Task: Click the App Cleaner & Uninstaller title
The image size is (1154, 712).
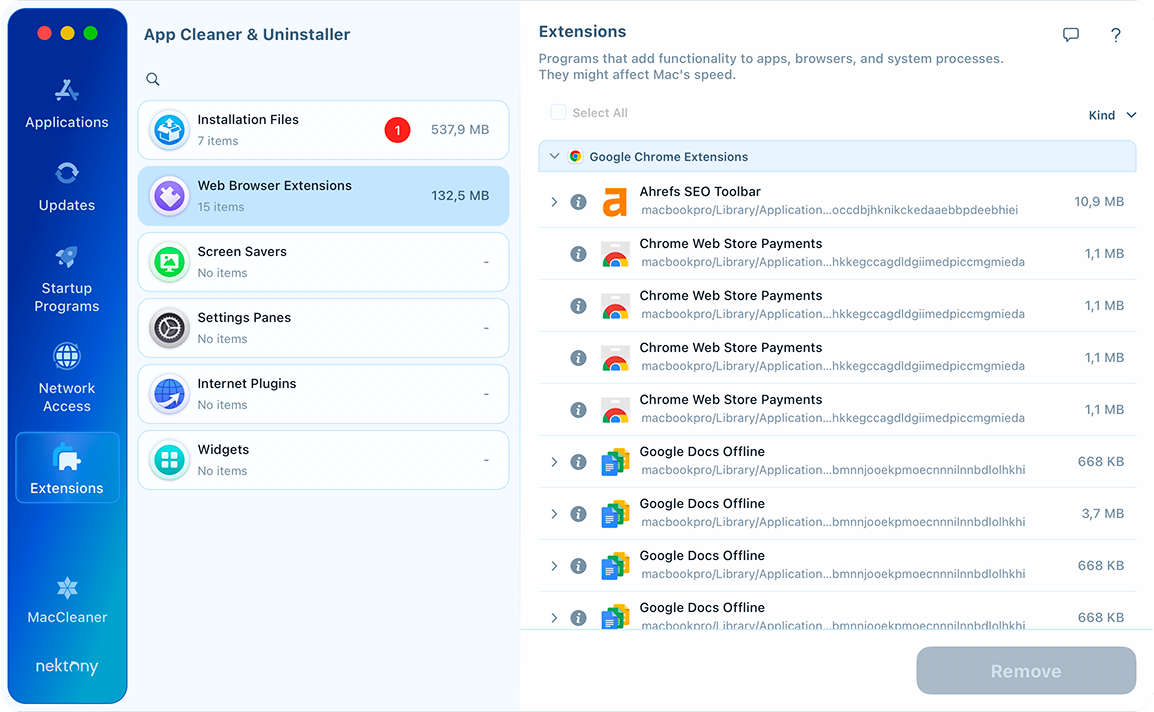Action: (247, 35)
